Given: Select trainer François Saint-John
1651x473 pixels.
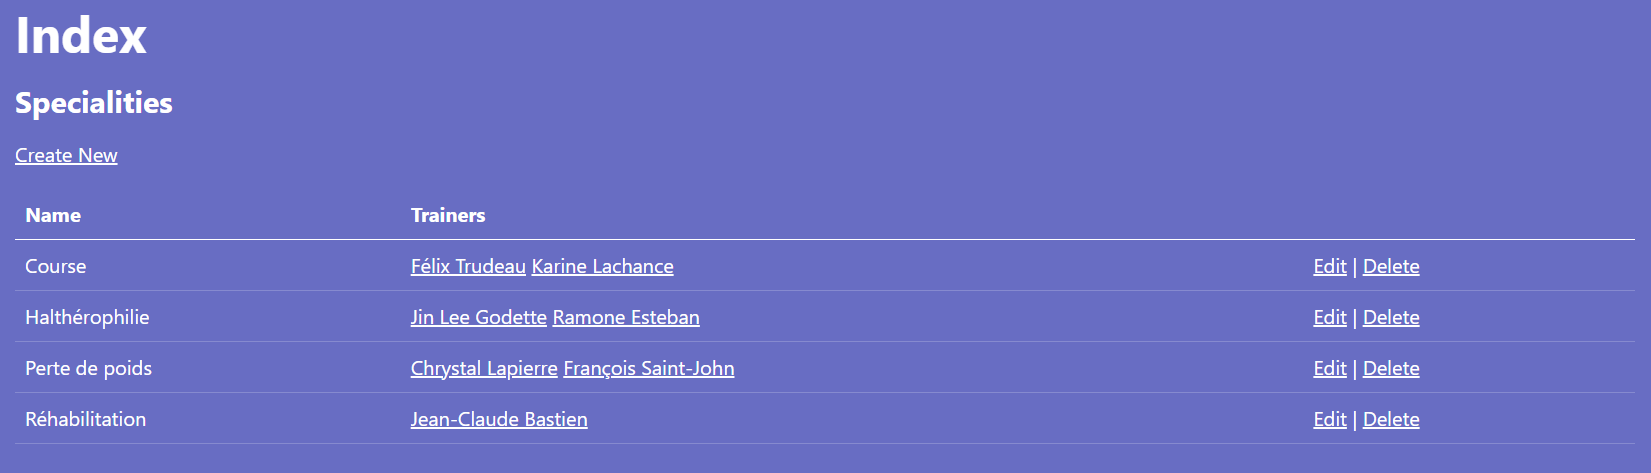Looking at the screenshot, I should pyautogui.click(x=649, y=368).
